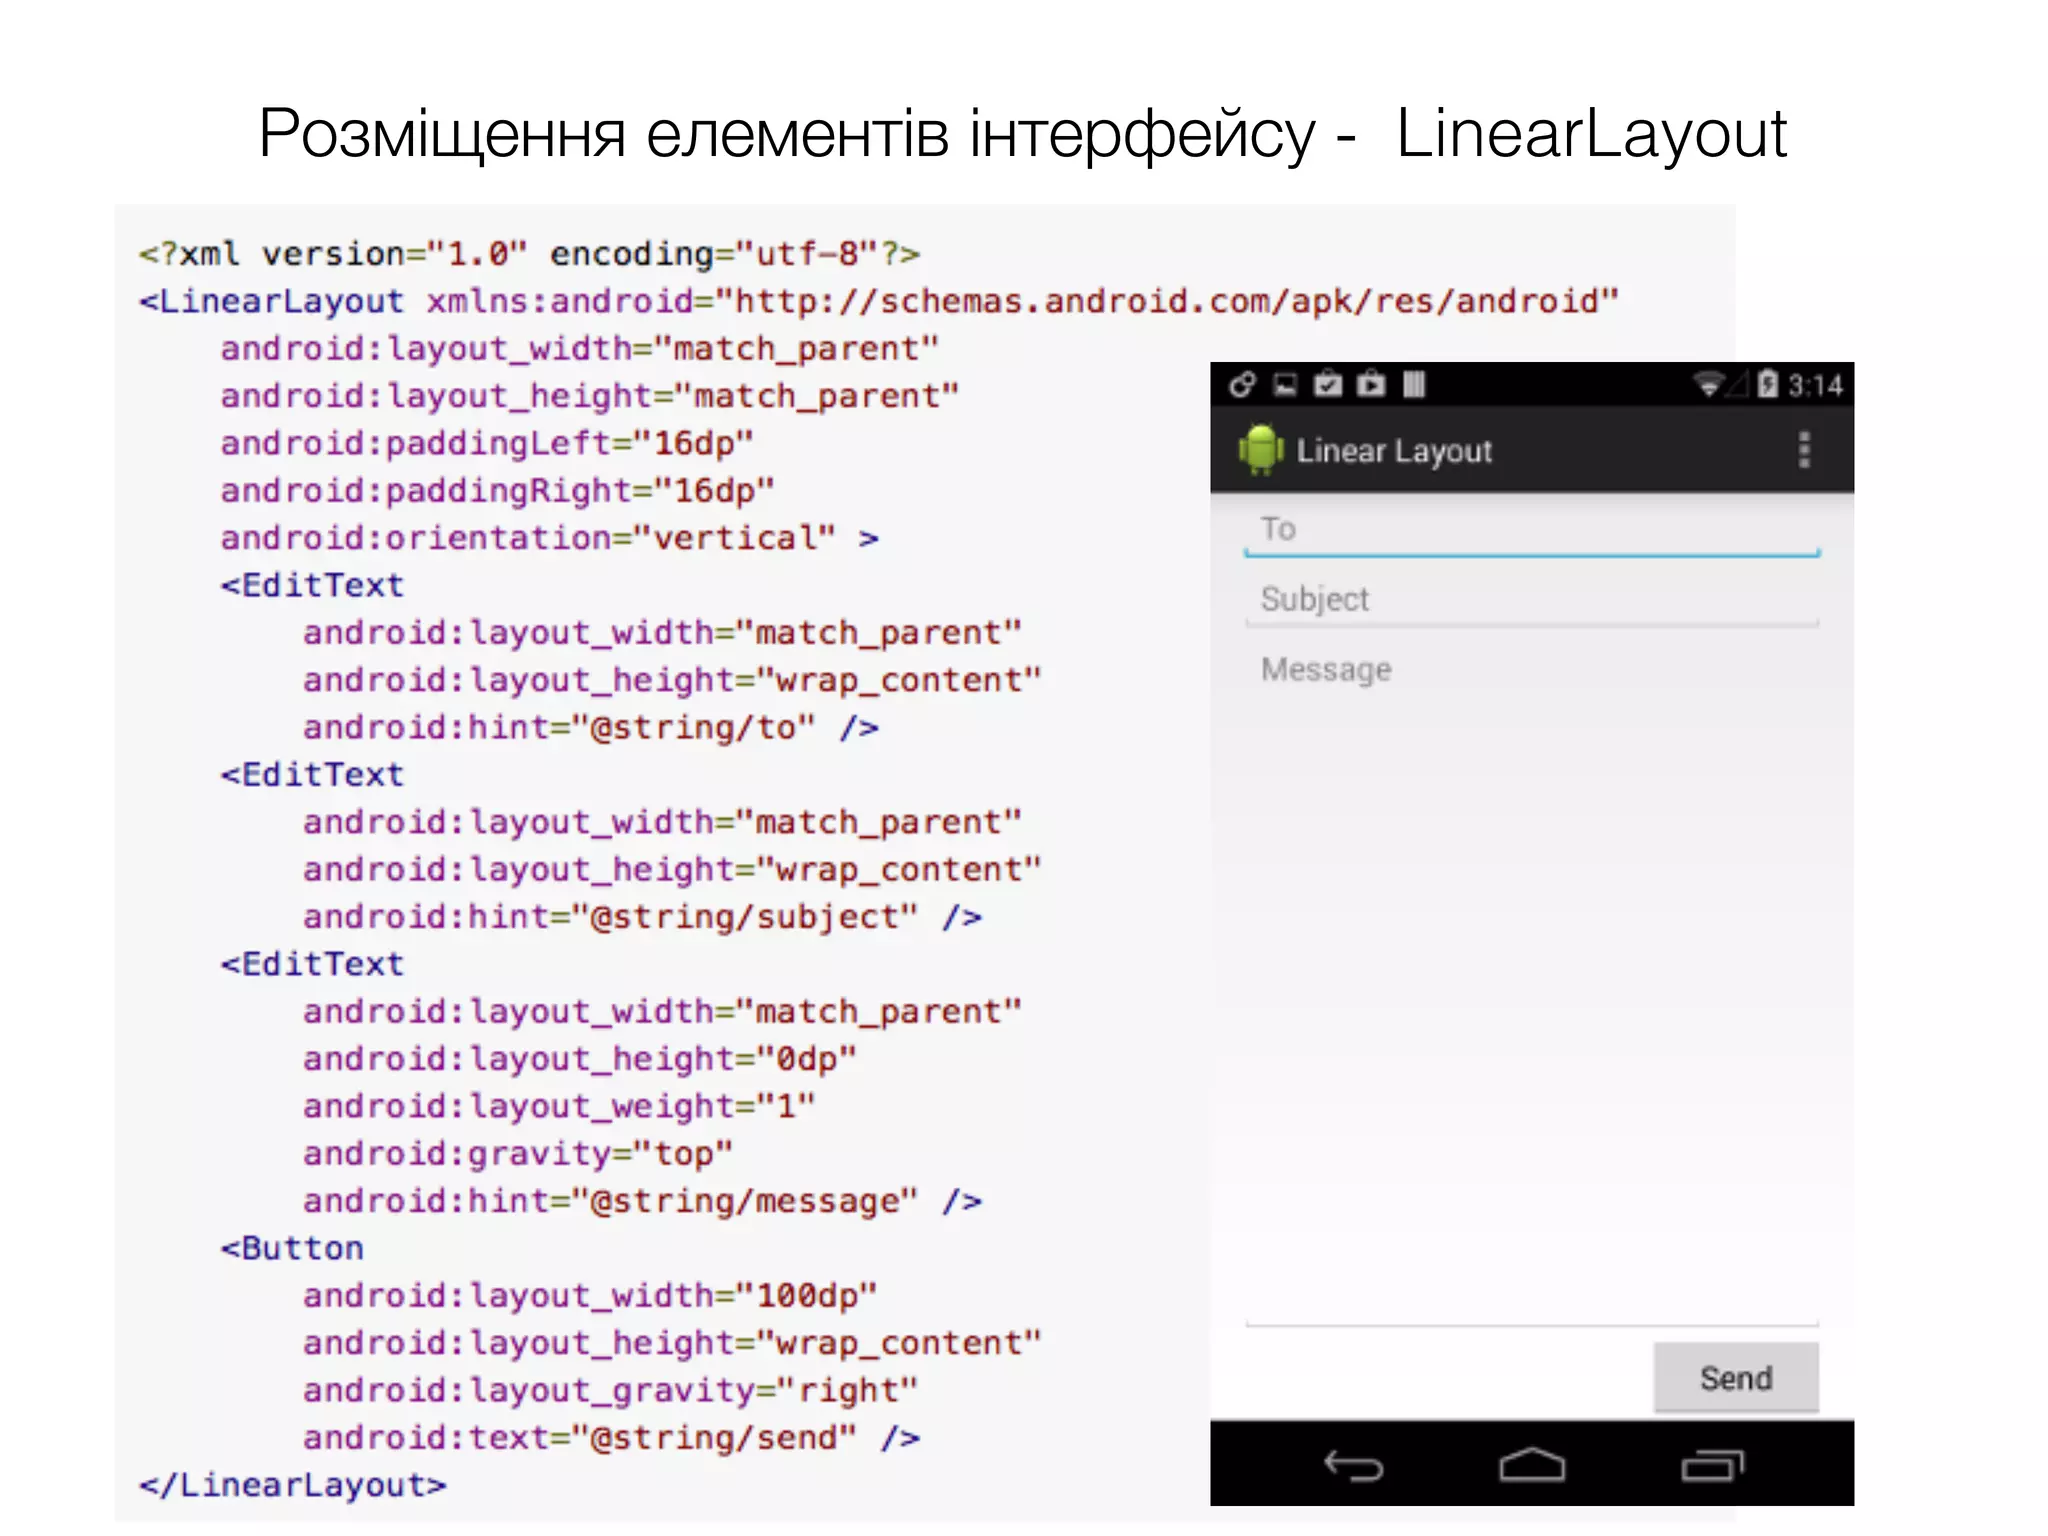Tap the charging battery icon
Viewport: 2048px width, 1536px height.
point(1768,384)
